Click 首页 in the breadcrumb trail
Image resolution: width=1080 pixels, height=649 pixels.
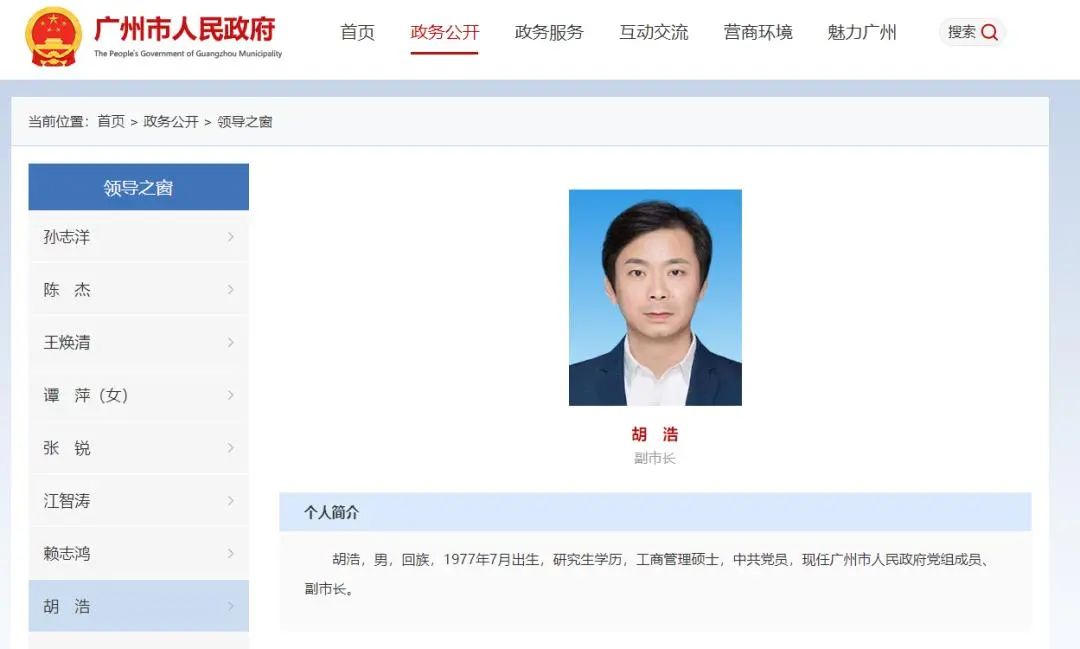[111, 121]
